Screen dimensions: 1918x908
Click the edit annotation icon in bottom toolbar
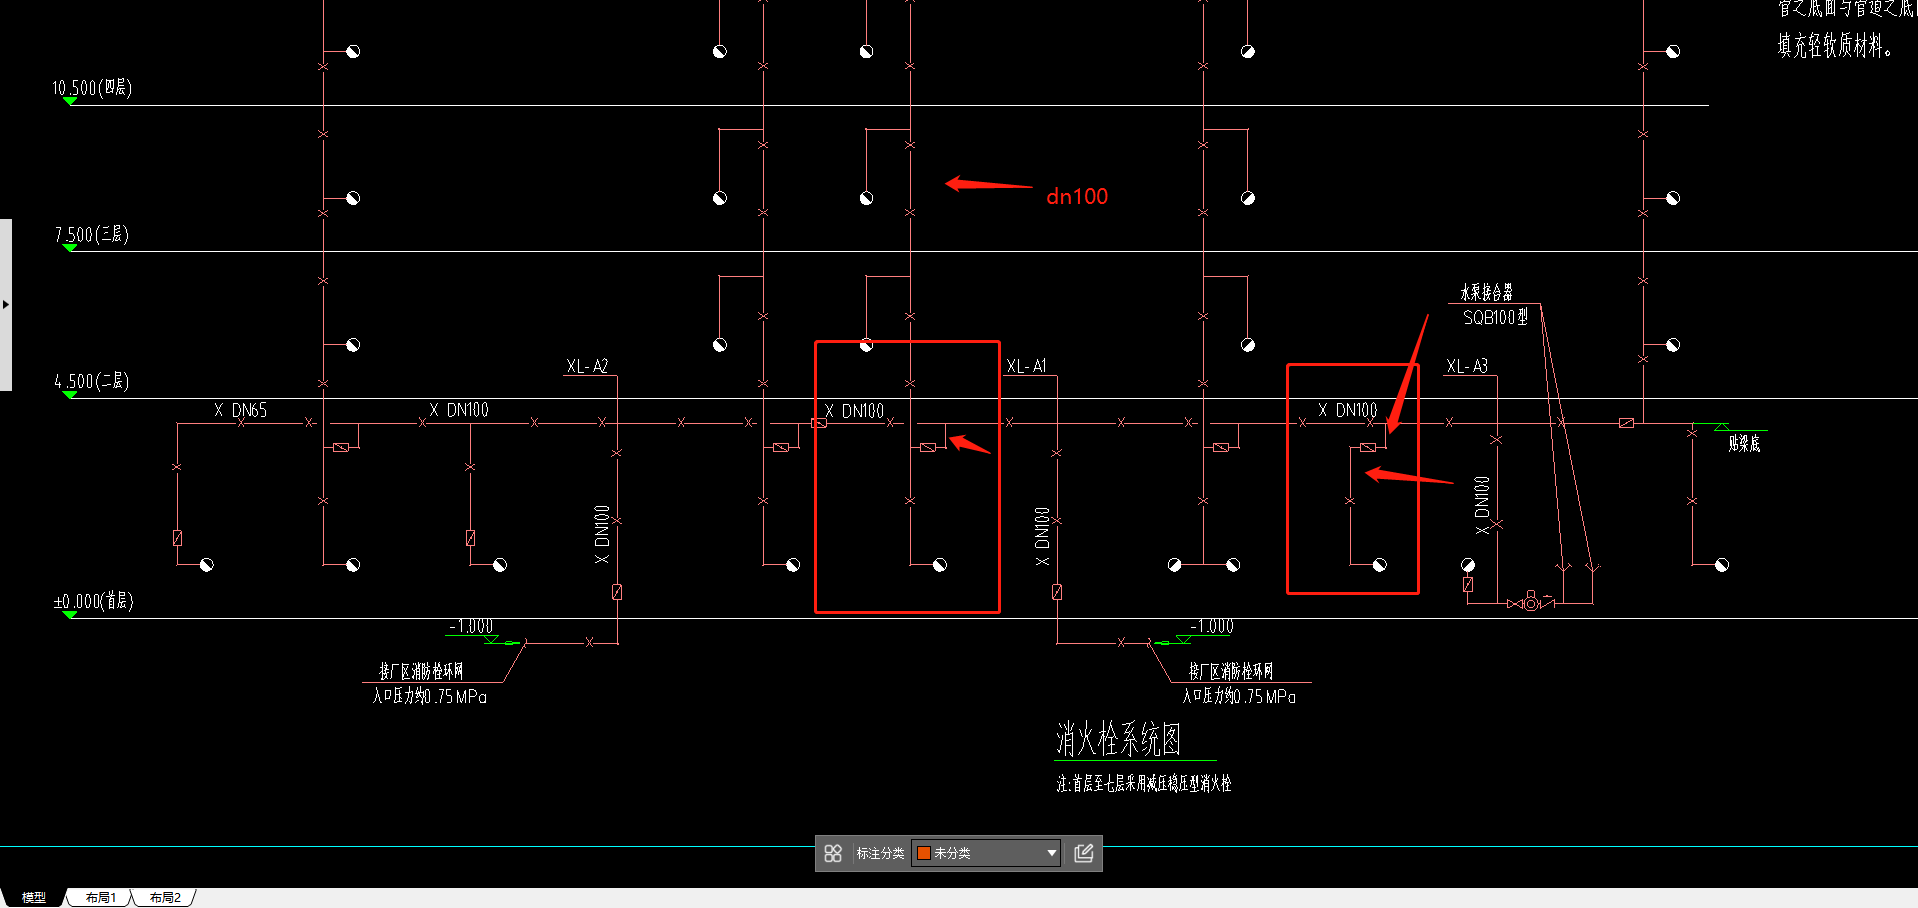(1083, 853)
